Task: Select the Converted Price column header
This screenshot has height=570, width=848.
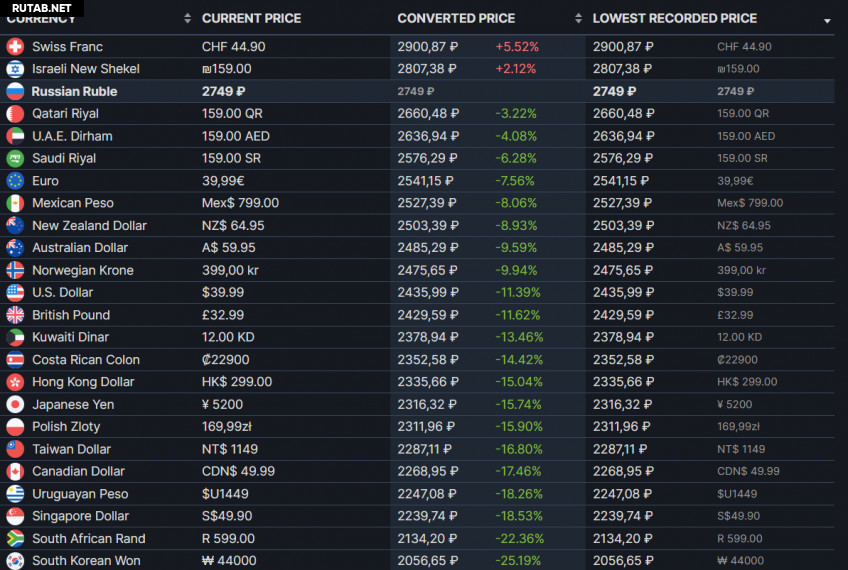Action: tap(456, 19)
